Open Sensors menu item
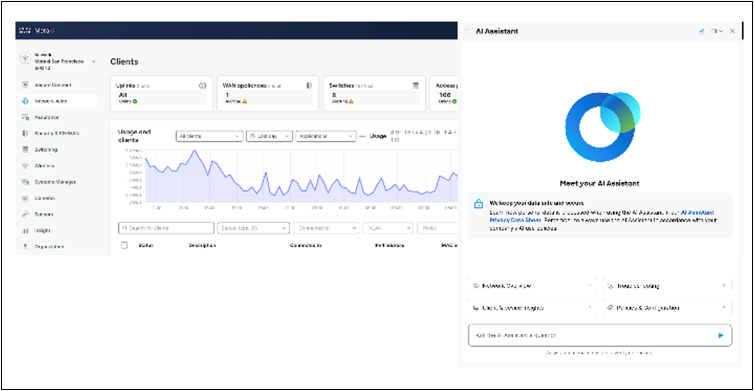 pos(58,214)
